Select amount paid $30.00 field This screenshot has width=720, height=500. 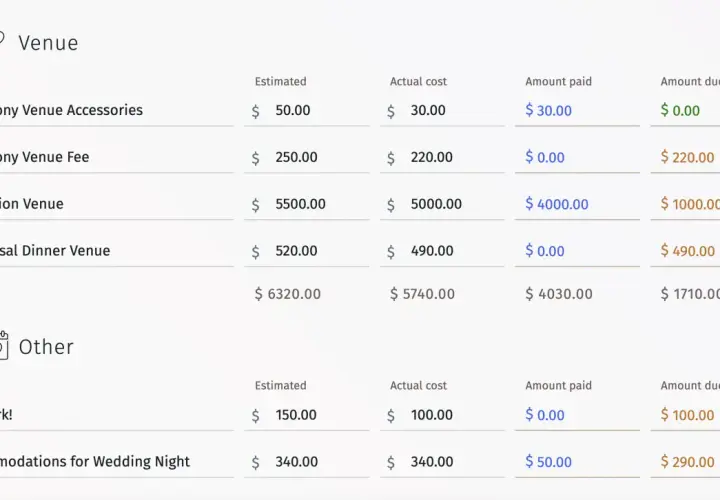click(x=577, y=111)
